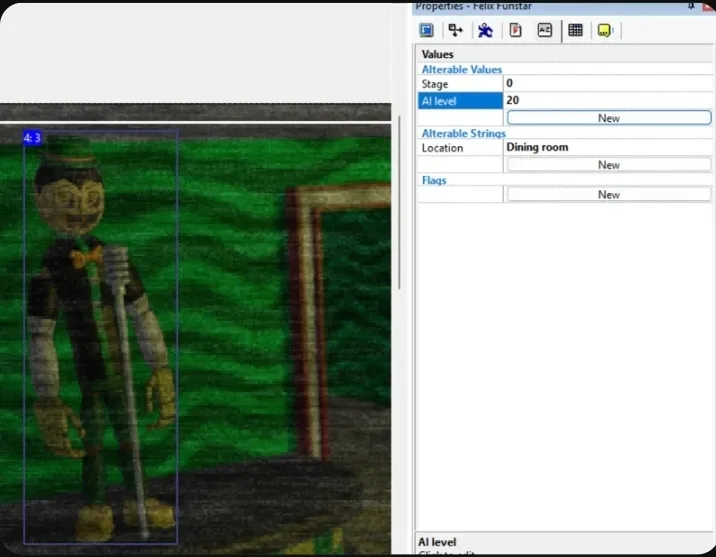
Task: Click the Alterable Strings section header
Action: [x=463, y=133]
